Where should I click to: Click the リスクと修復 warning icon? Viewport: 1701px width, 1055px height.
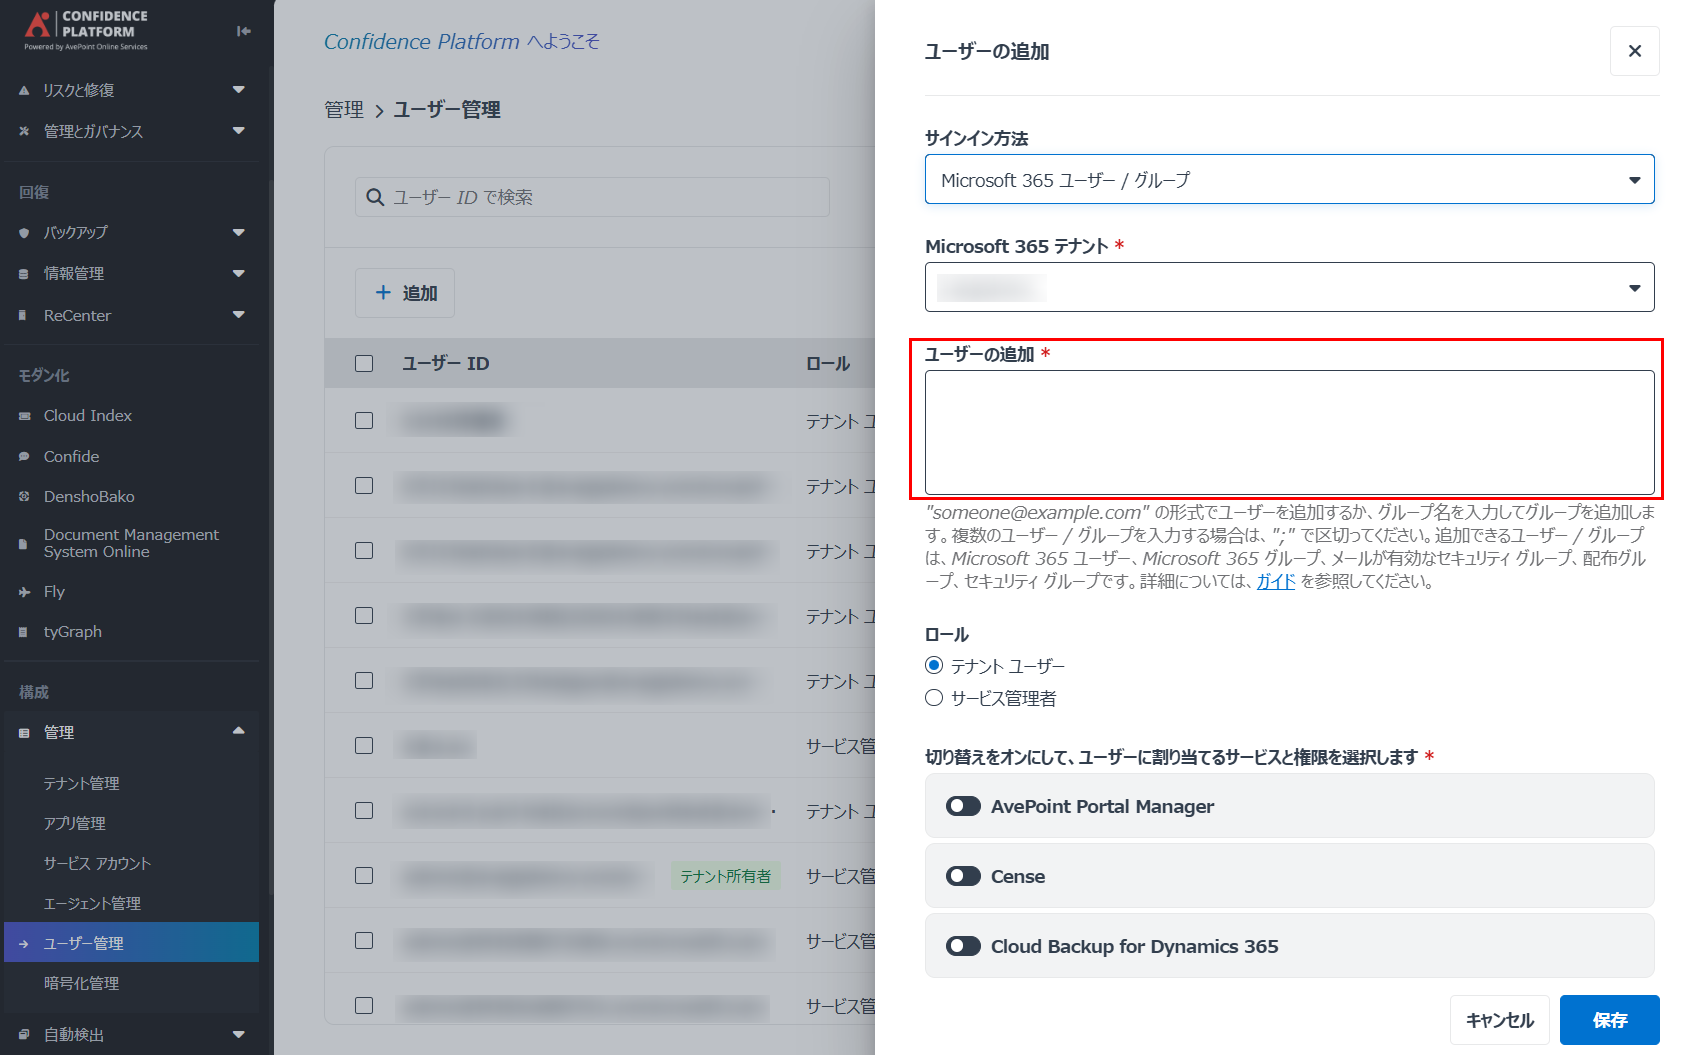24,90
